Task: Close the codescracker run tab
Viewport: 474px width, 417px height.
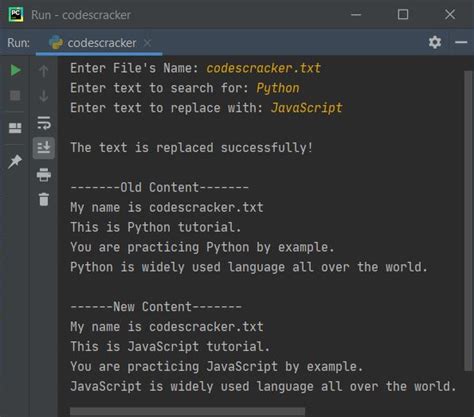Action: pyautogui.click(x=147, y=43)
